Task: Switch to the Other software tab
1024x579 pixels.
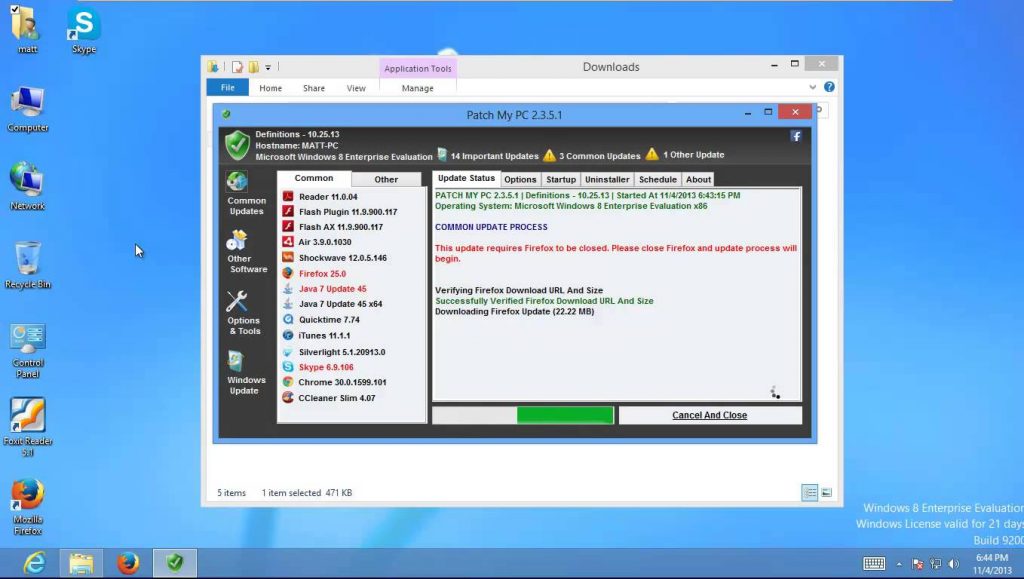Action: tap(386, 180)
